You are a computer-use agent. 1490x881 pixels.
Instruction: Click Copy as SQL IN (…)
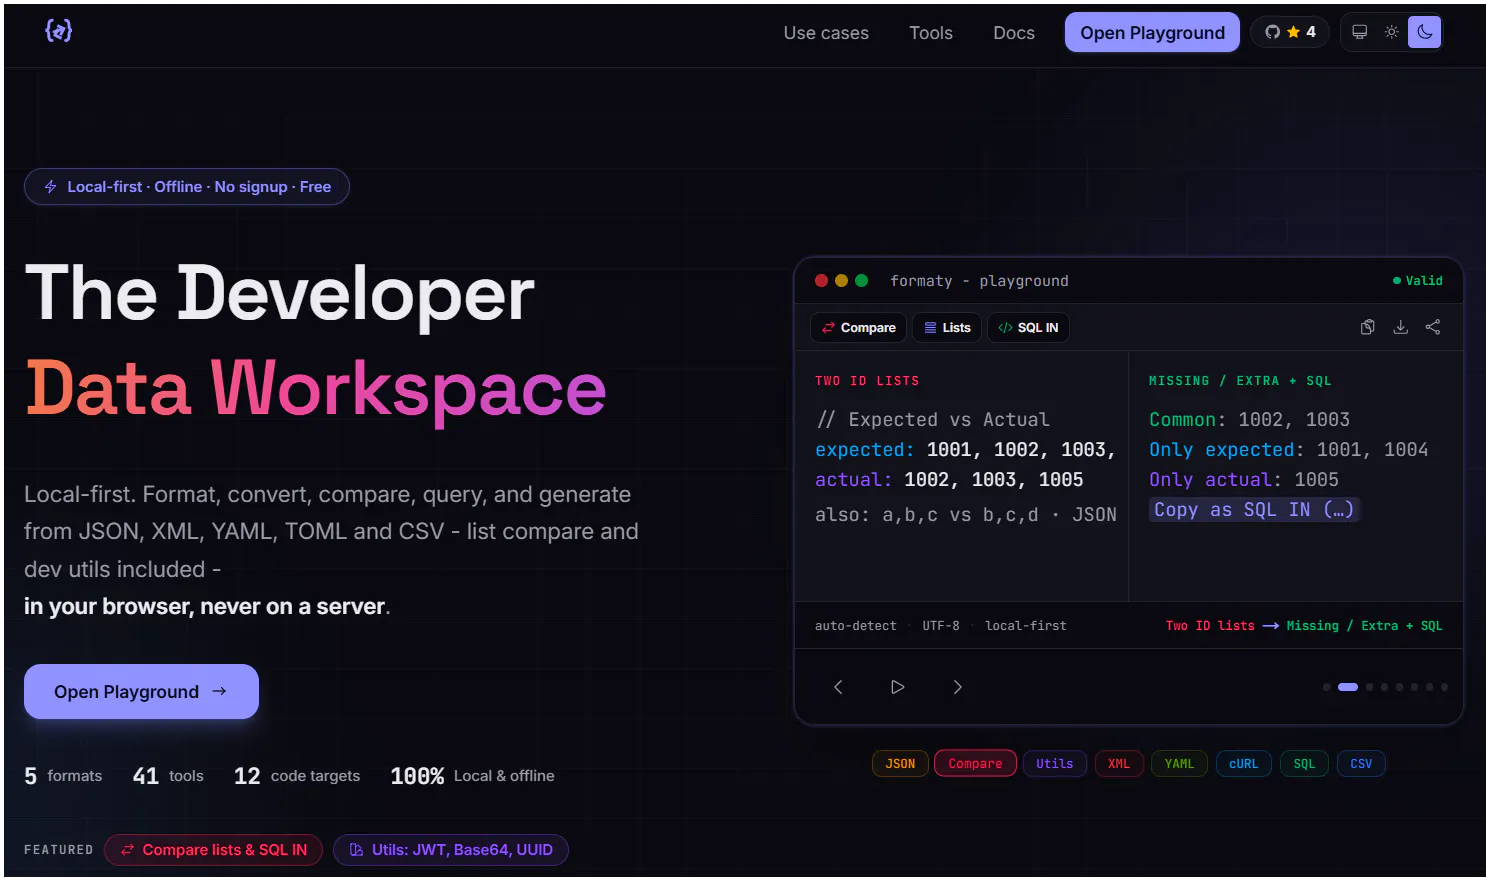click(1254, 510)
